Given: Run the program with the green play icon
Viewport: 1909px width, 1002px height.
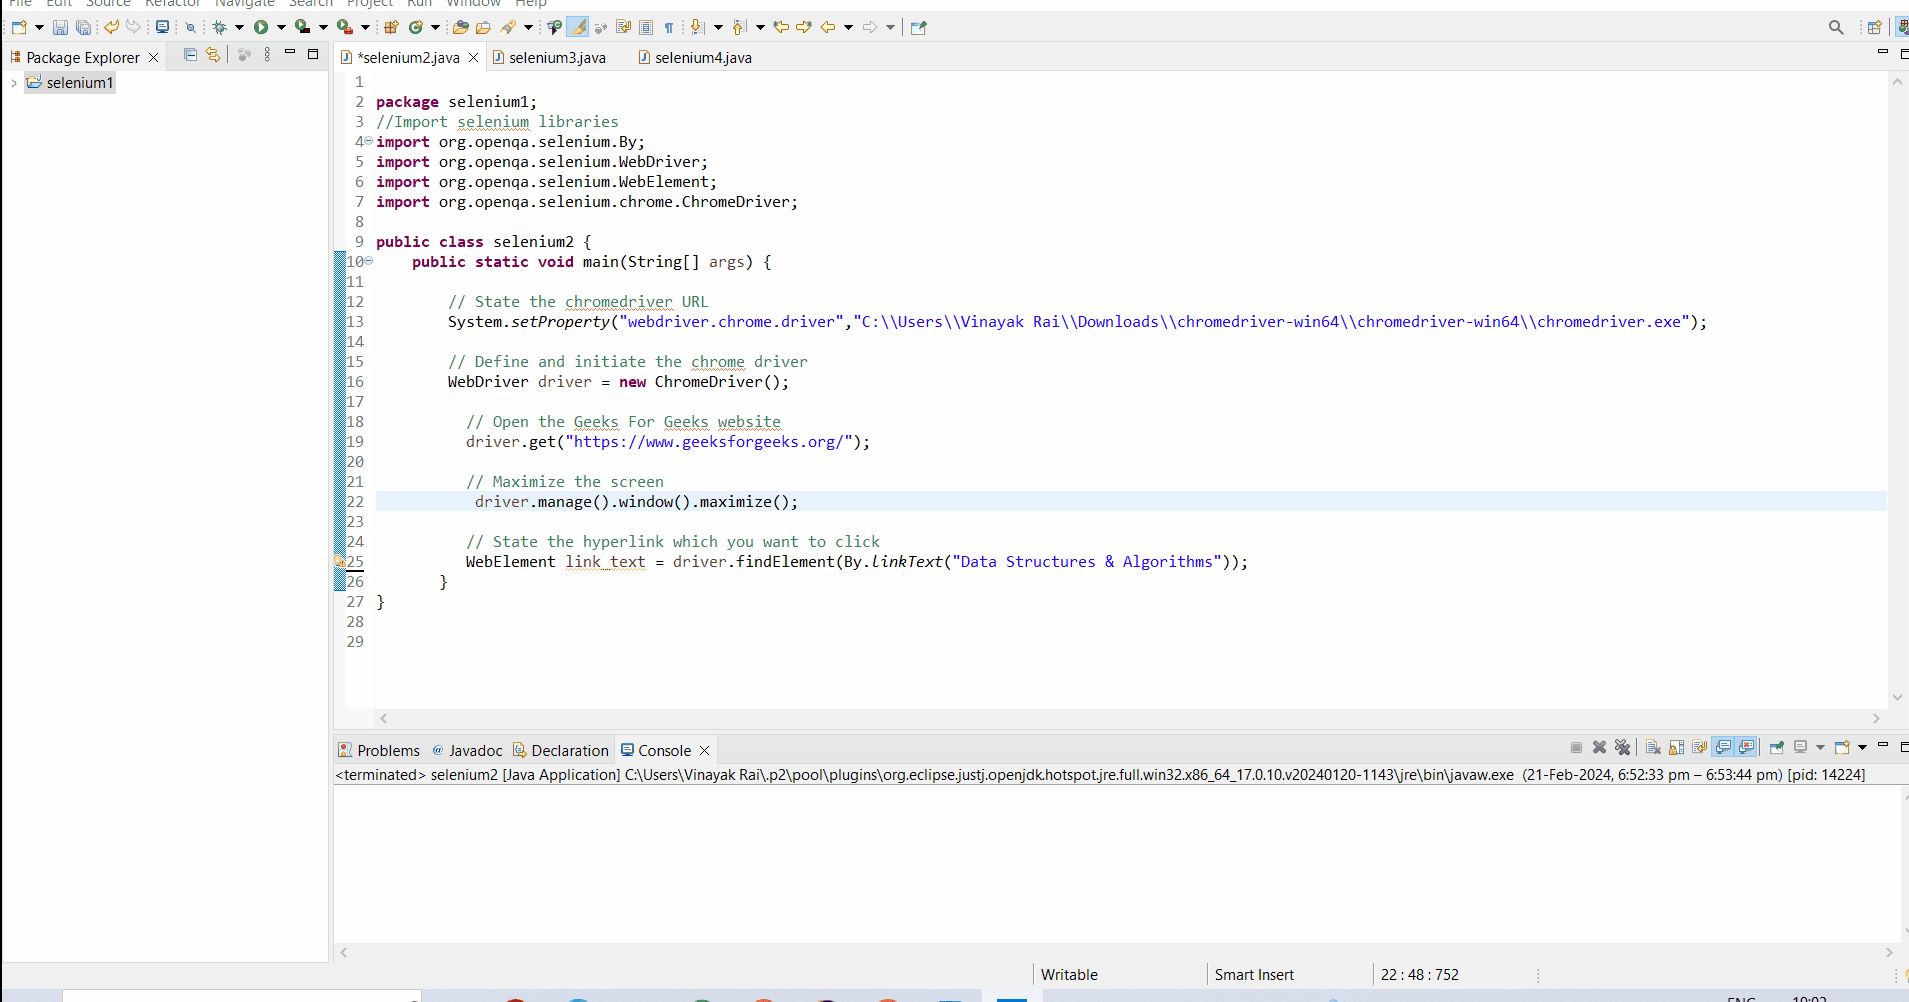Looking at the screenshot, I should pyautogui.click(x=261, y=28).
